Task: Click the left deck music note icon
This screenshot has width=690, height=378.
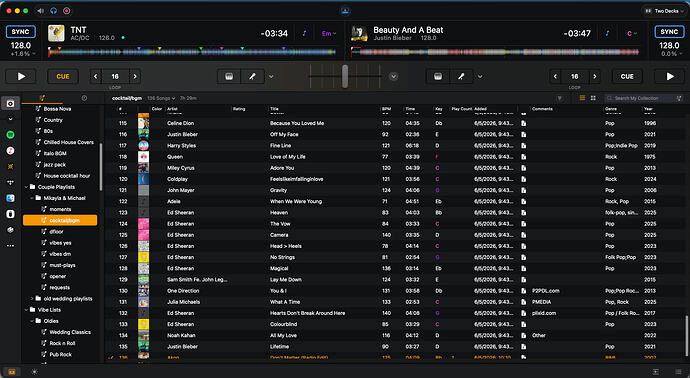Action: (304, 33)
